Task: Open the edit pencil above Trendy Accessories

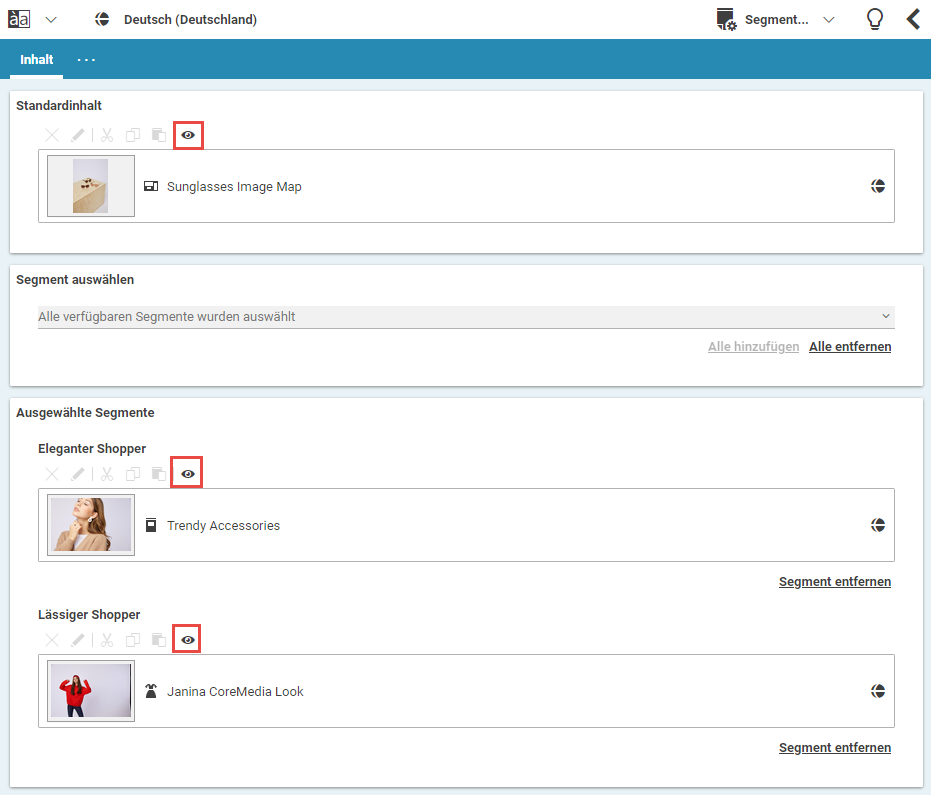Action: click(79, 473)
